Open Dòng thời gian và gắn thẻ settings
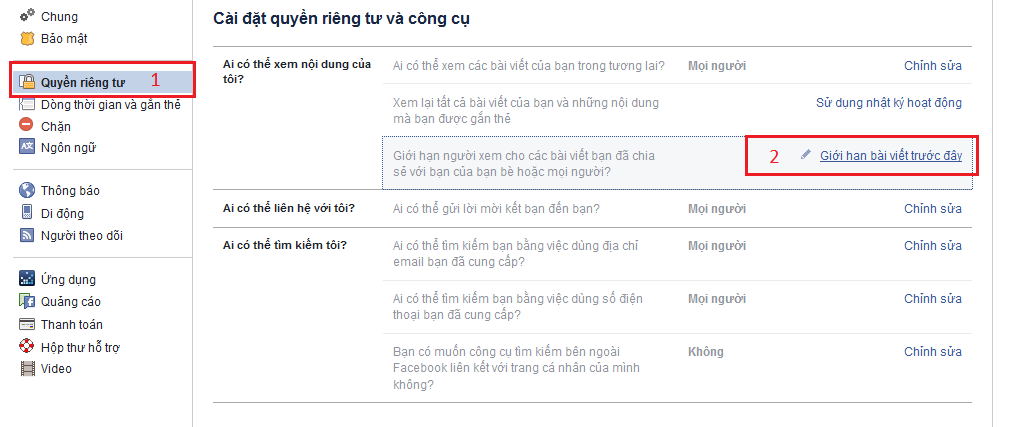Viewport: 1013px width, 427px height. coord(110,104)
